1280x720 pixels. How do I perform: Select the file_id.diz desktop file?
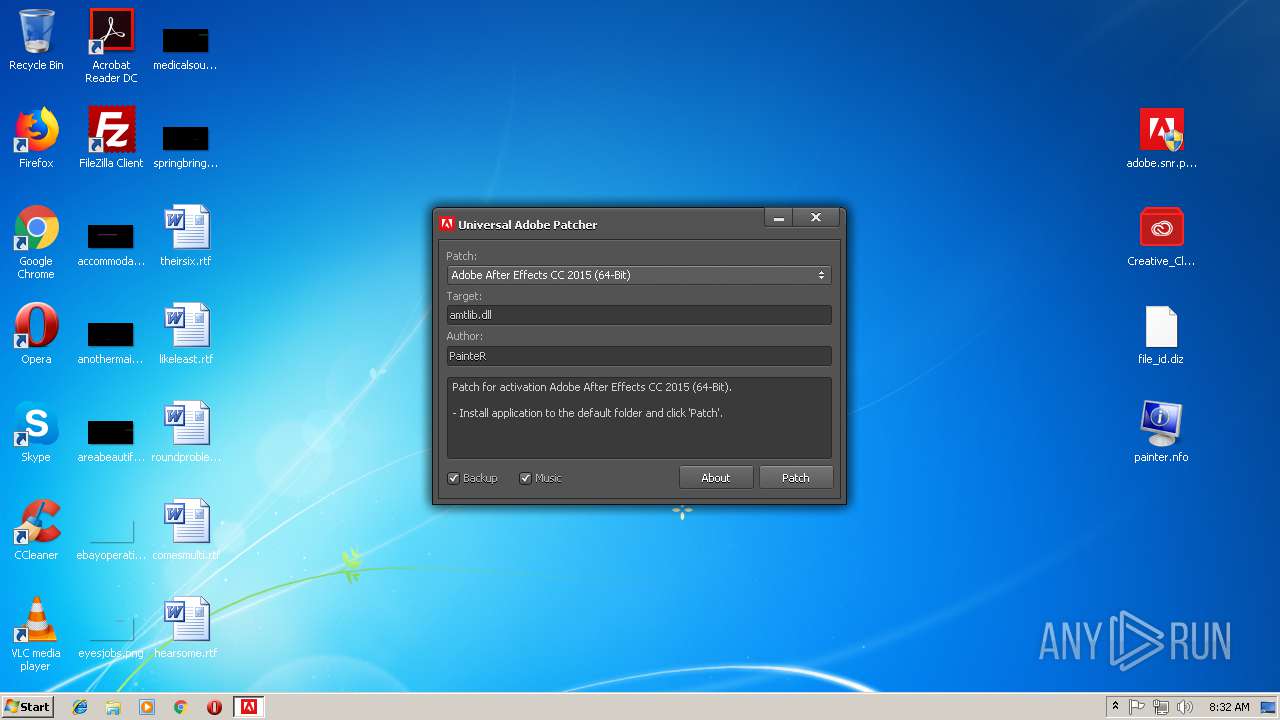[x=1161, y=334]
